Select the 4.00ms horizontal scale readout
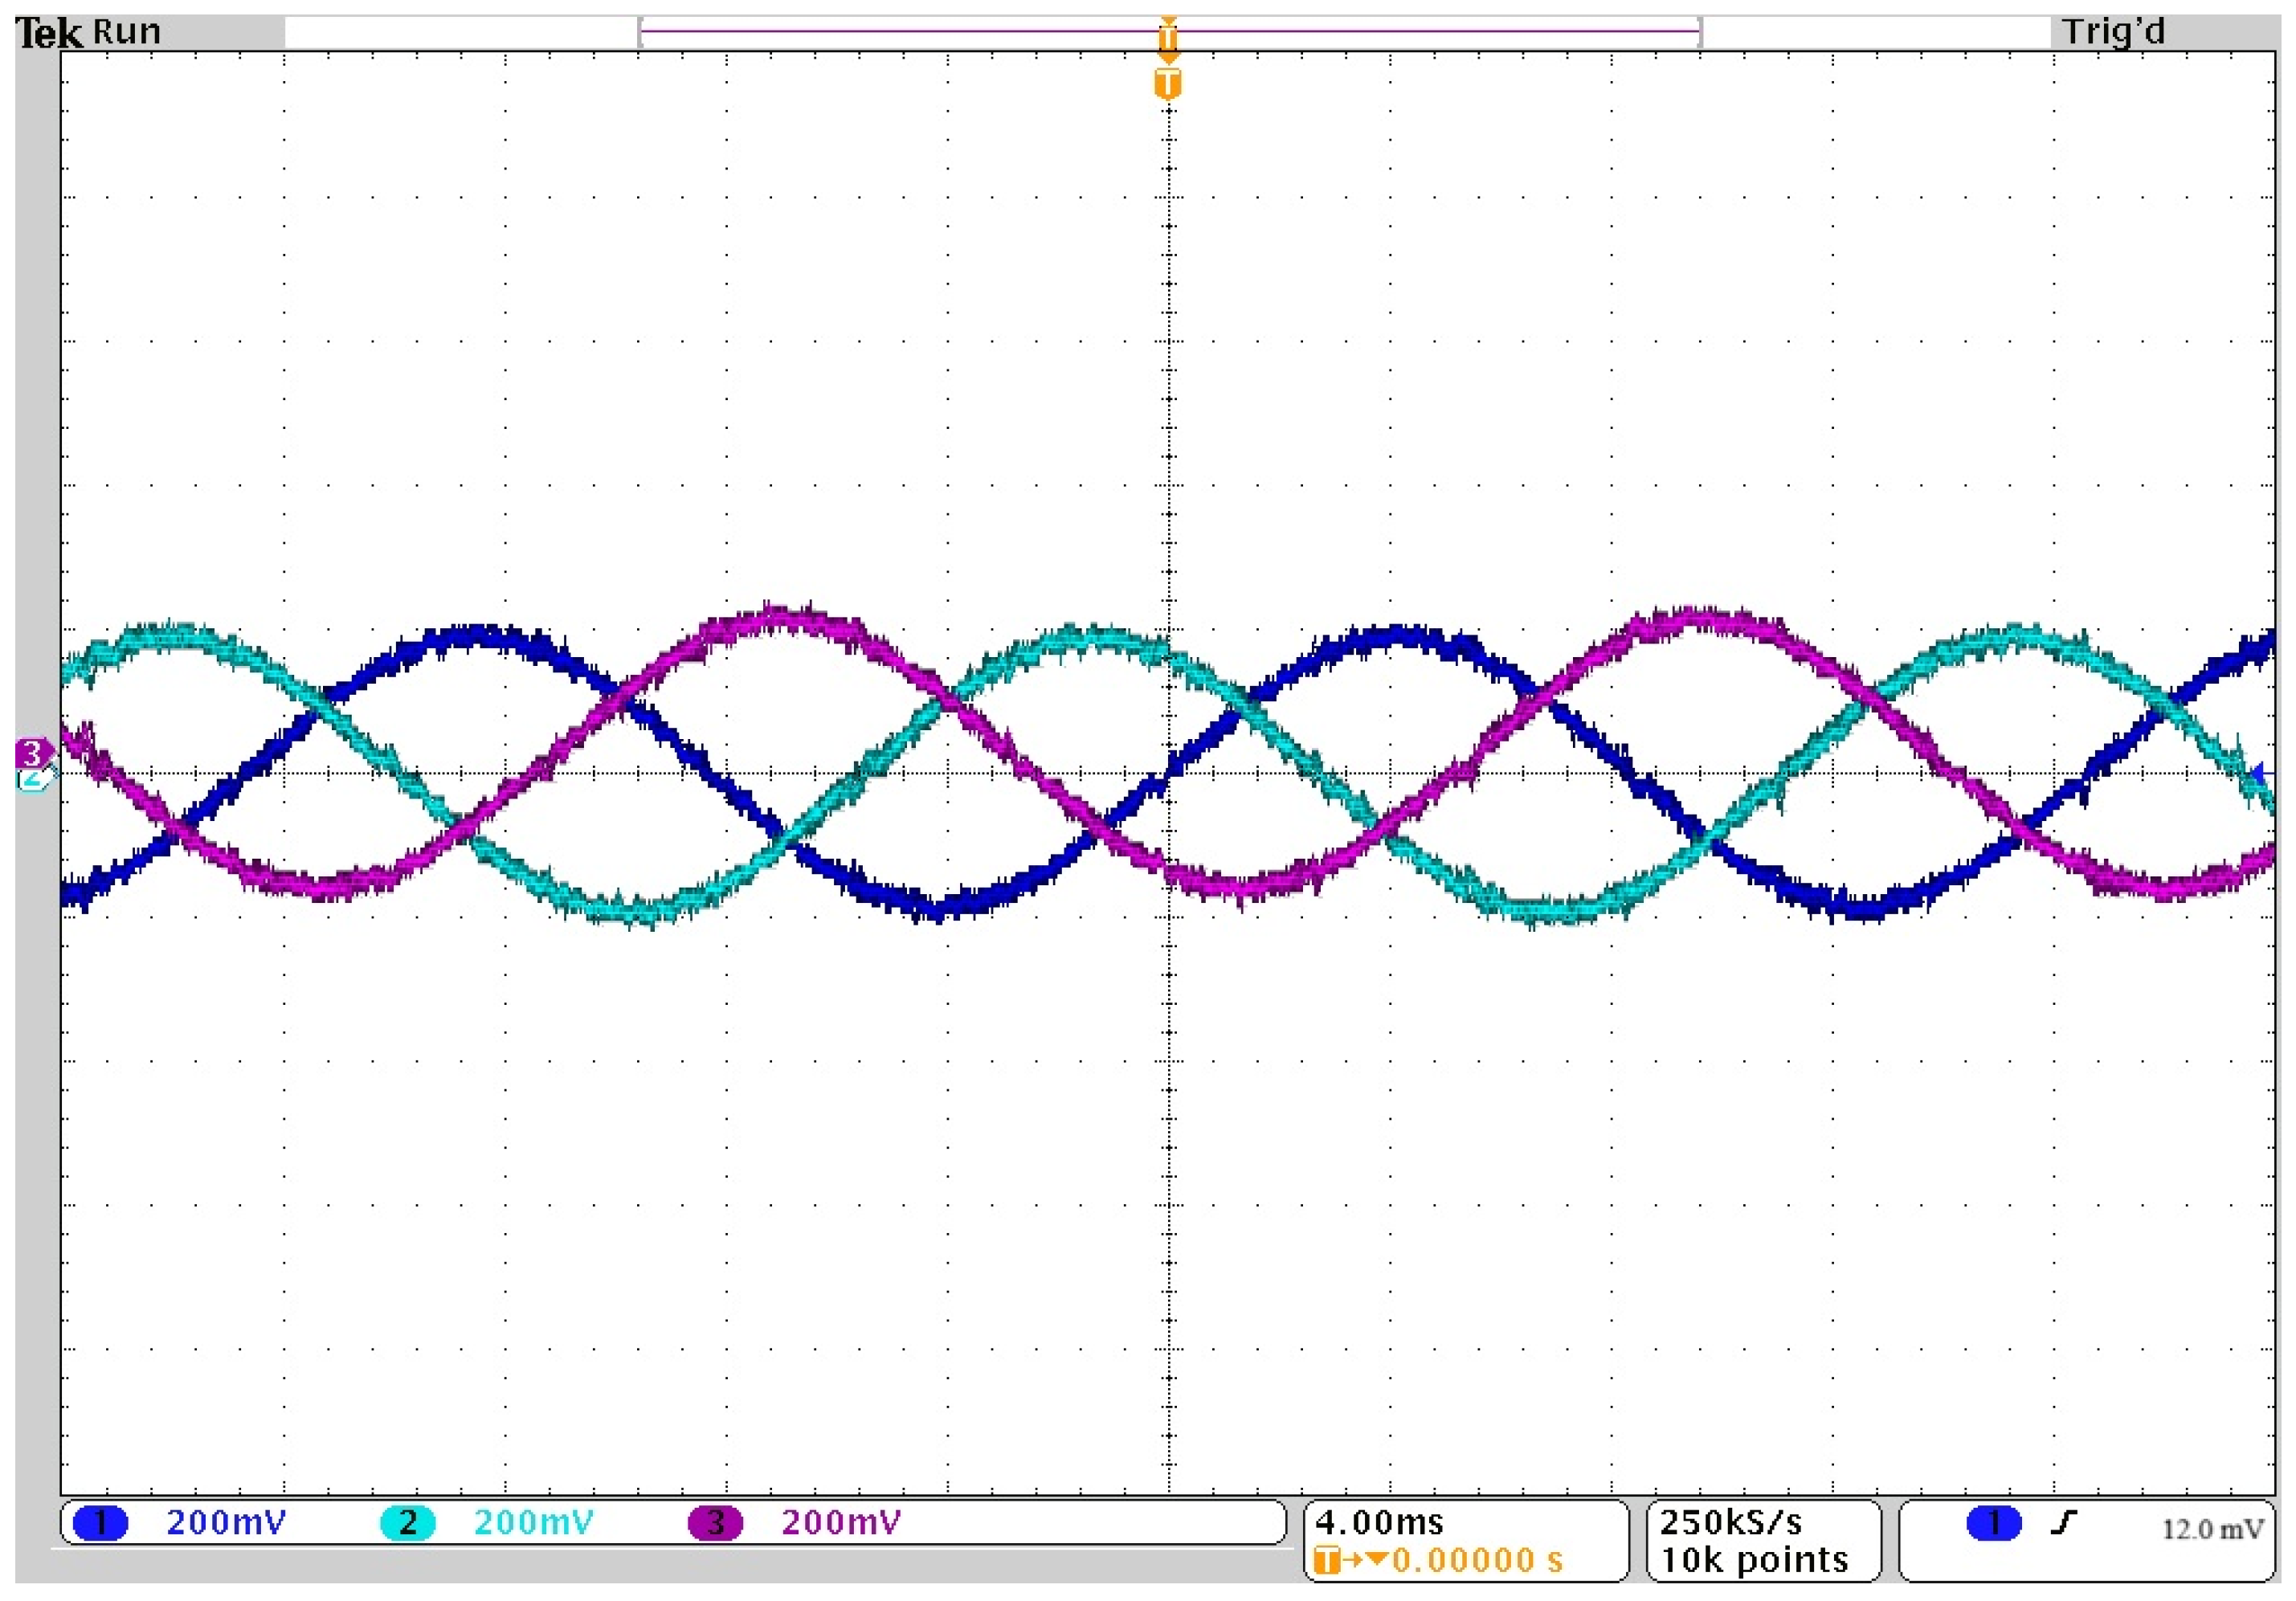Viewport: 2296px width, 1601px height. (x=1379, y=1522)
